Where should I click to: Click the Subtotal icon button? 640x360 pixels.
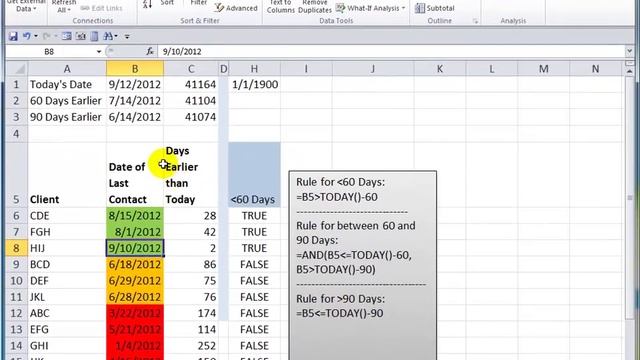[434, 8]
